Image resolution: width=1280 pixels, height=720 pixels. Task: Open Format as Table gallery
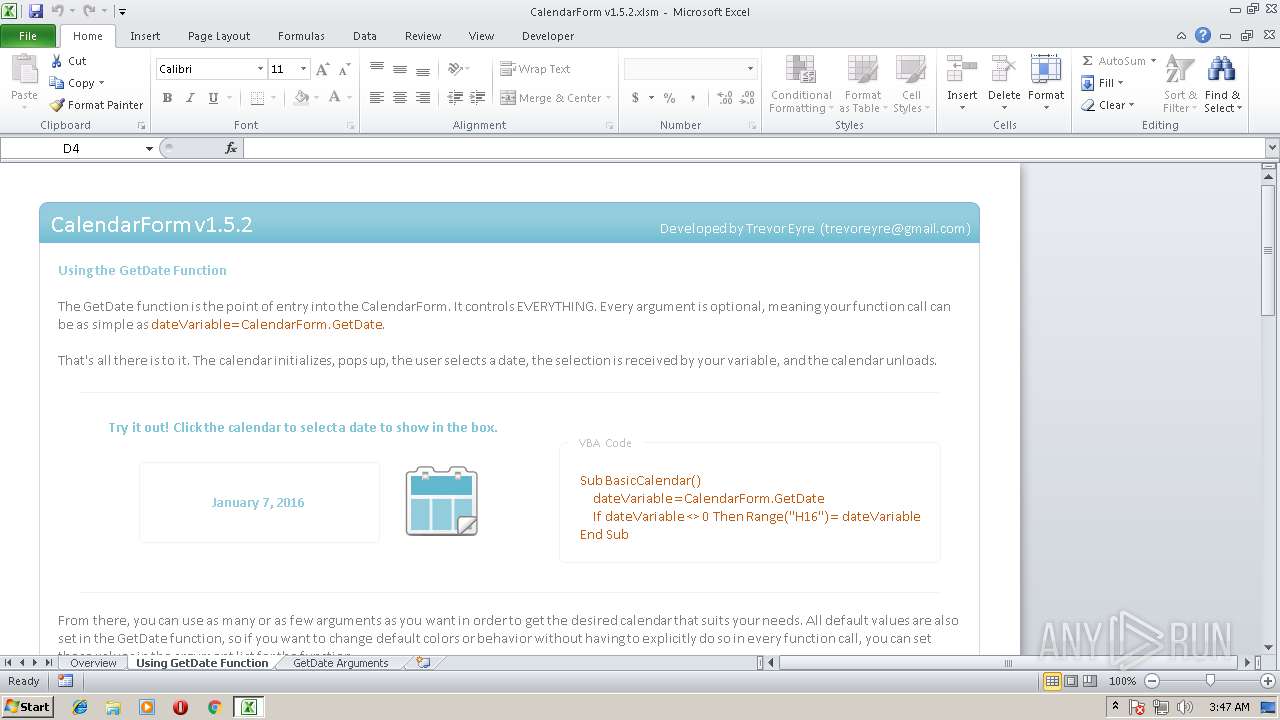pyautogui.click(x=862, y=85)
